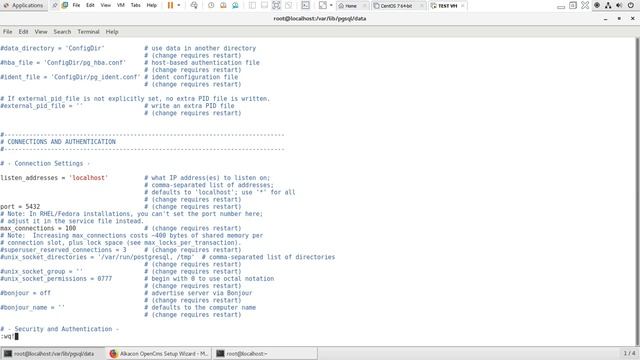Enter full screen mode icon
Viewport: 640px width, 360px height.
pos(276,5)
